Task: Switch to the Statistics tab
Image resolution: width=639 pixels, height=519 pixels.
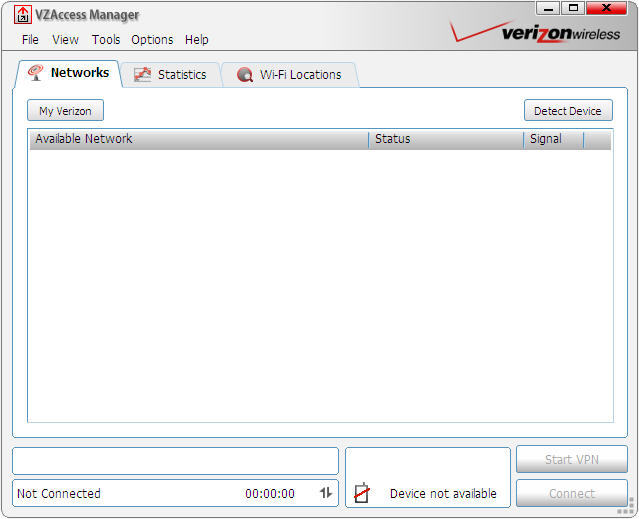Action: tap(171, 75)
